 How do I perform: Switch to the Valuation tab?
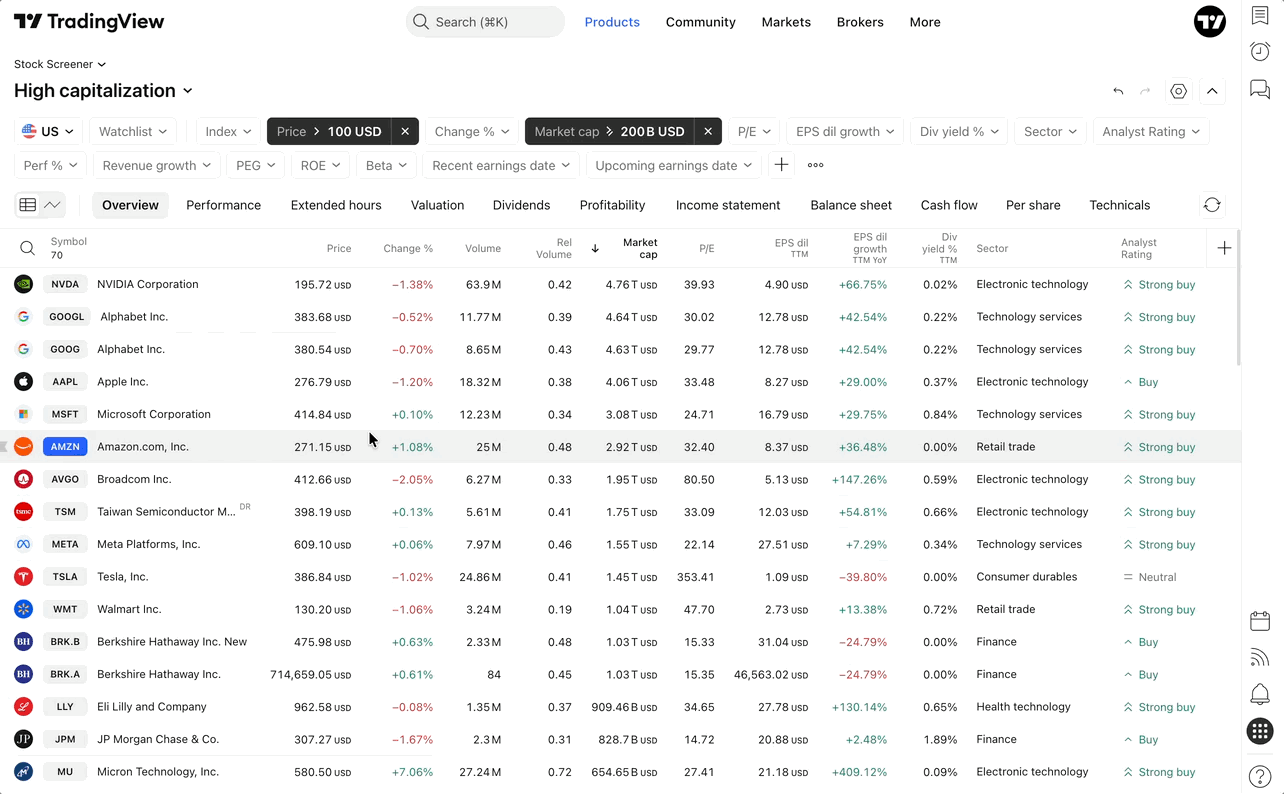(437, 205)
